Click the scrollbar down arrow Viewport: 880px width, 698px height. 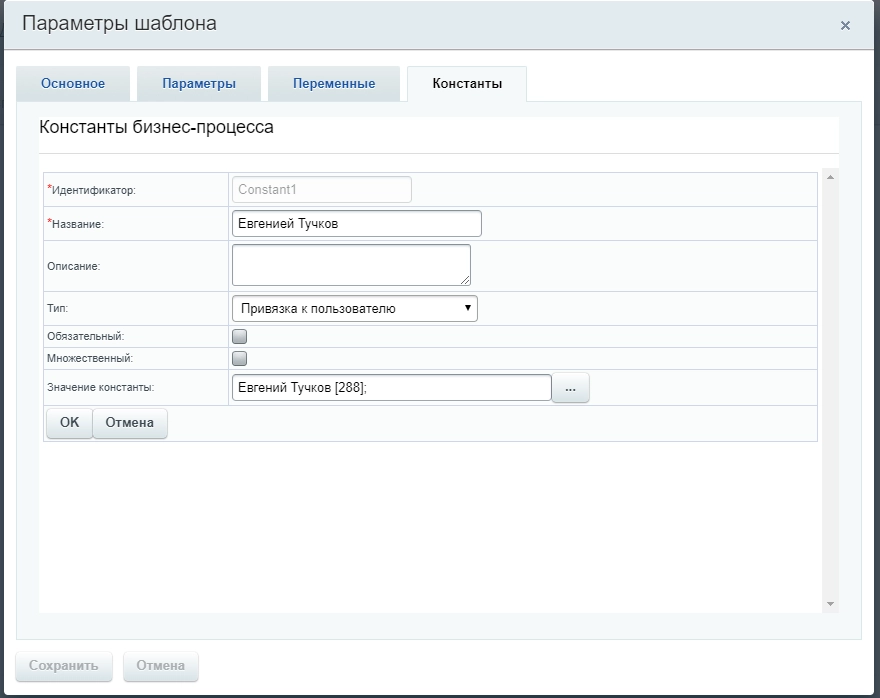[830, 604]
